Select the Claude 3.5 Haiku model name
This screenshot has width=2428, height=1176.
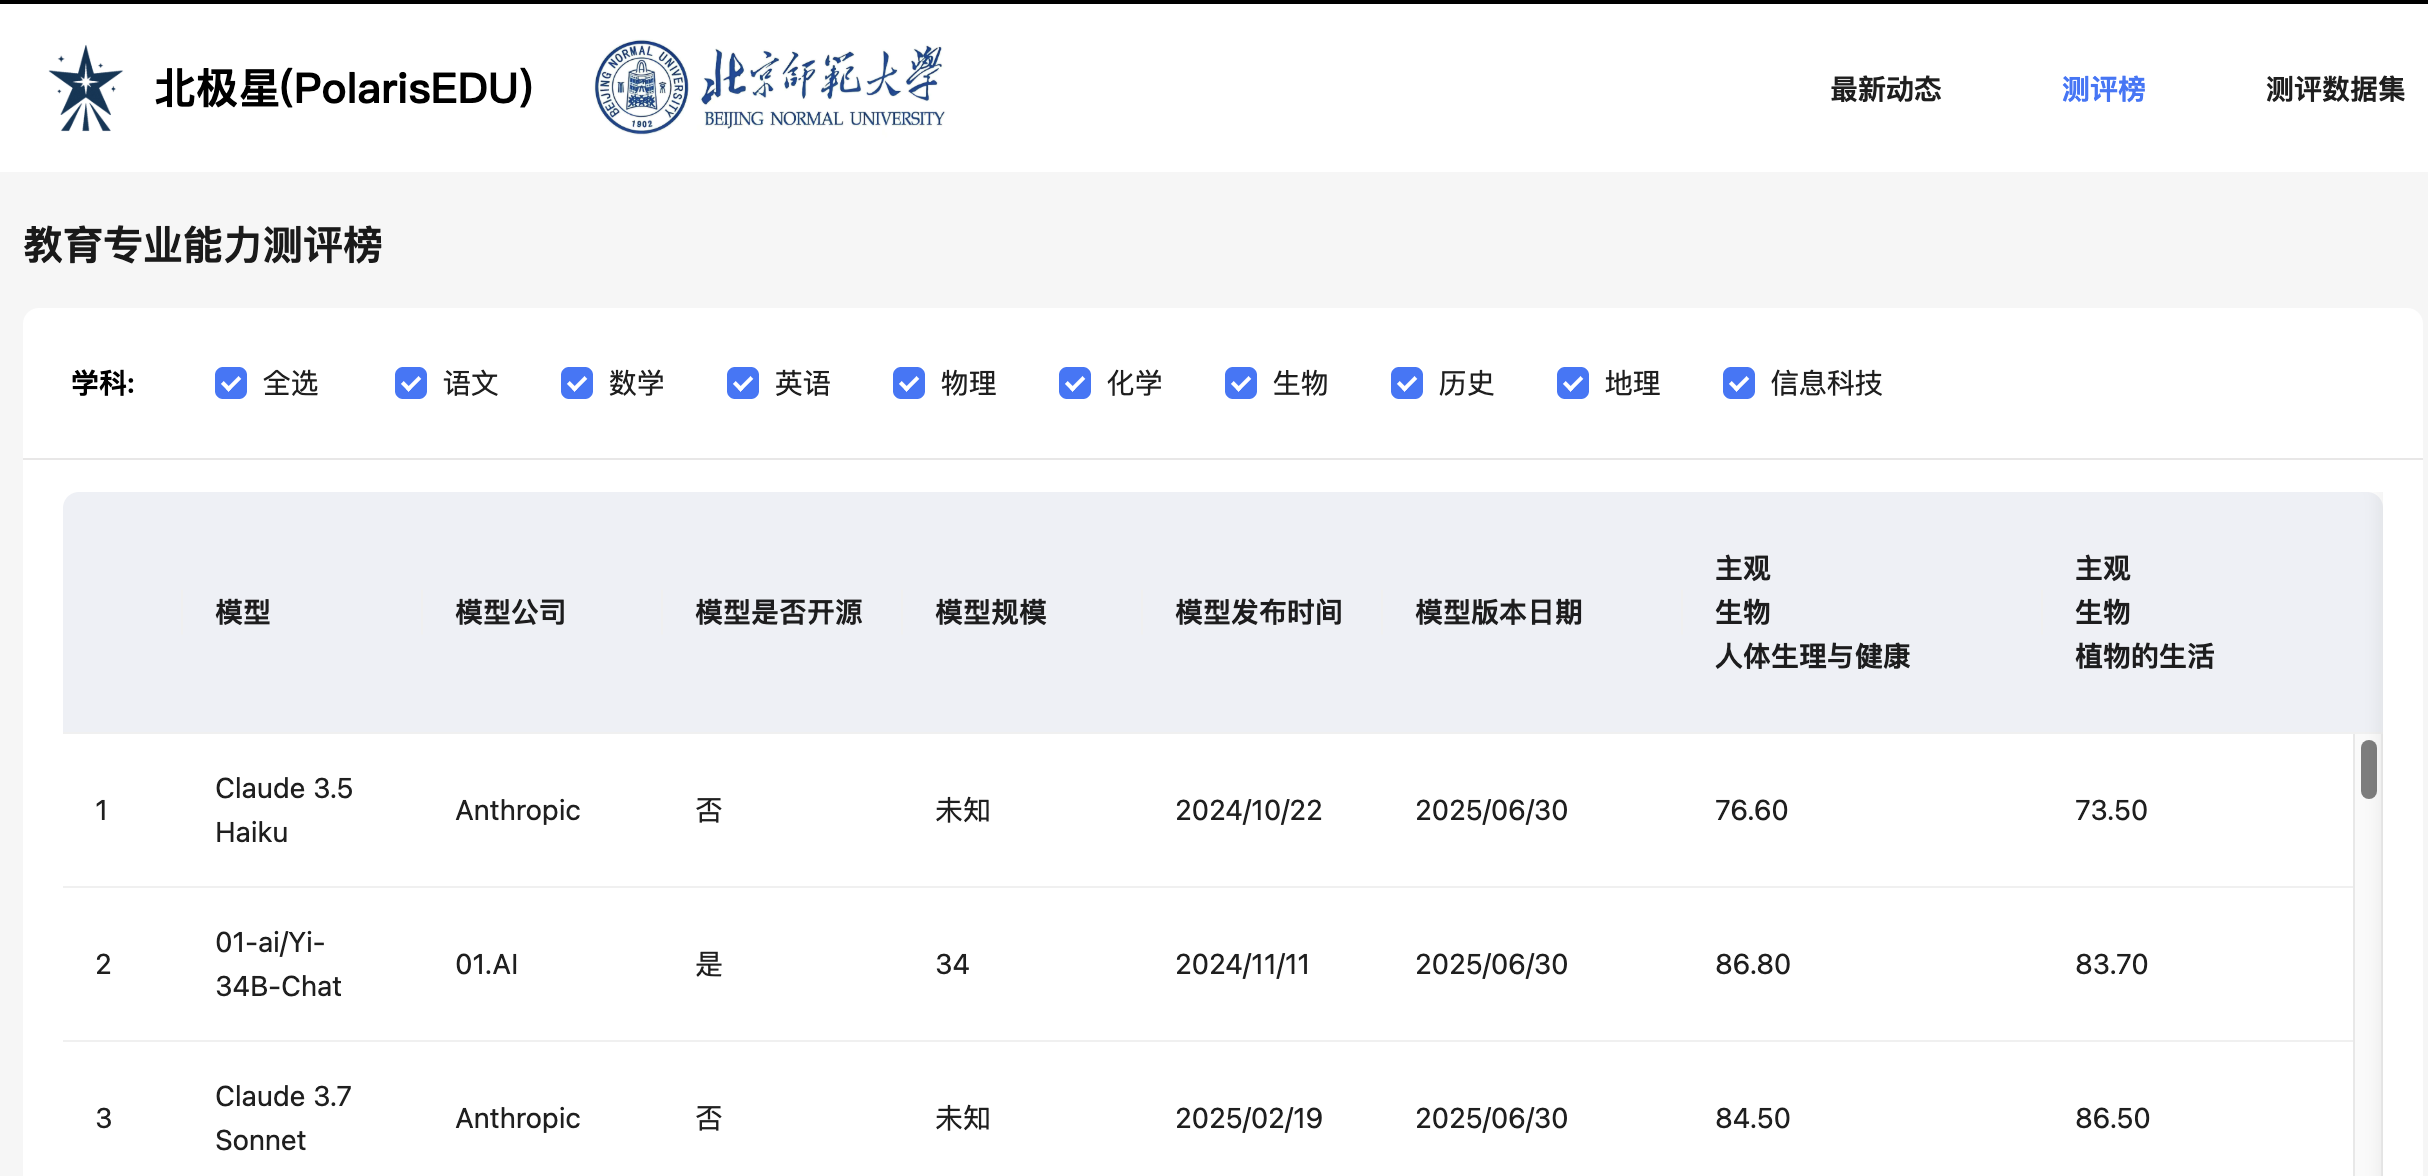click(x=284, y=810)
